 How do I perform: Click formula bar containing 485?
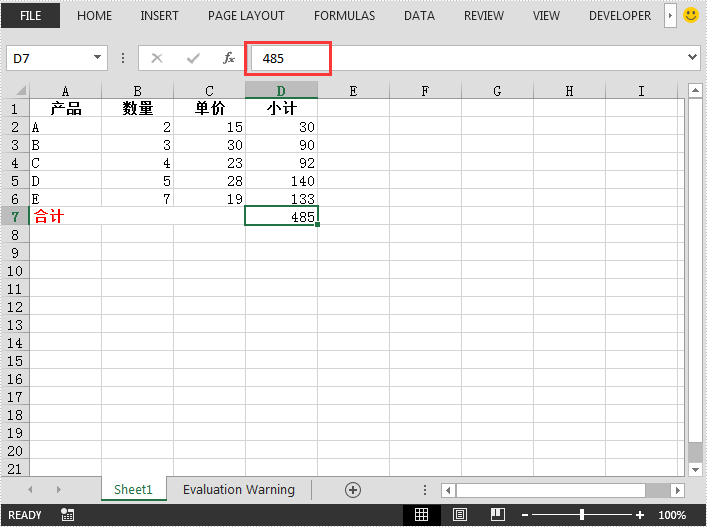pyautogui.click(x=467, y=58)
